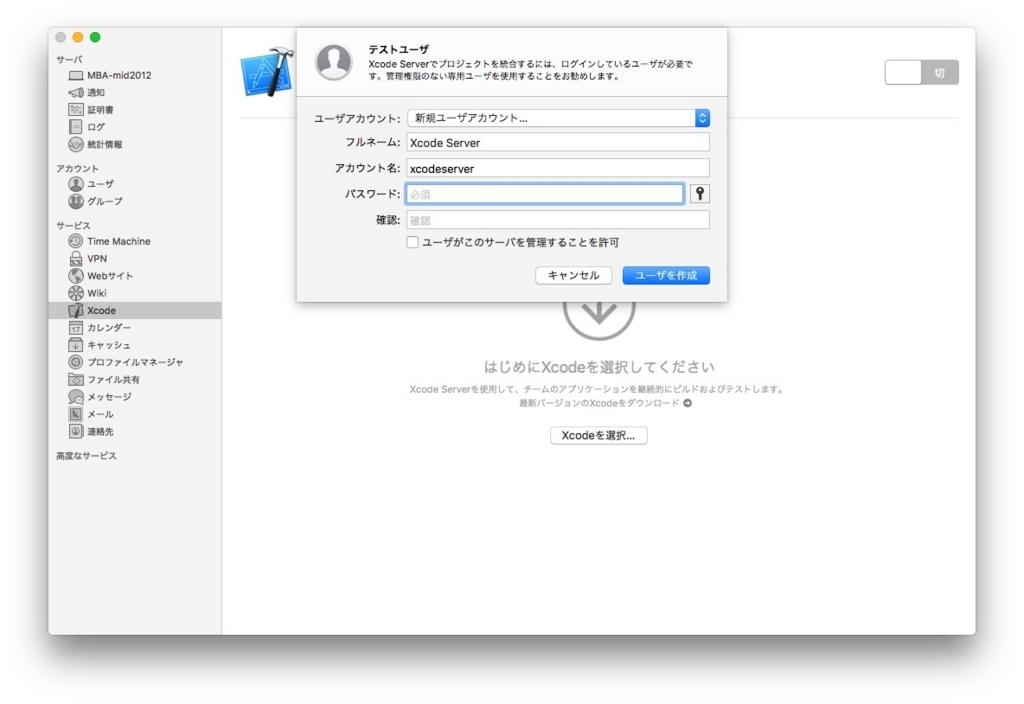Select the カレンダー row label
The image size is (1024, 704).
[x=109, y=328]
